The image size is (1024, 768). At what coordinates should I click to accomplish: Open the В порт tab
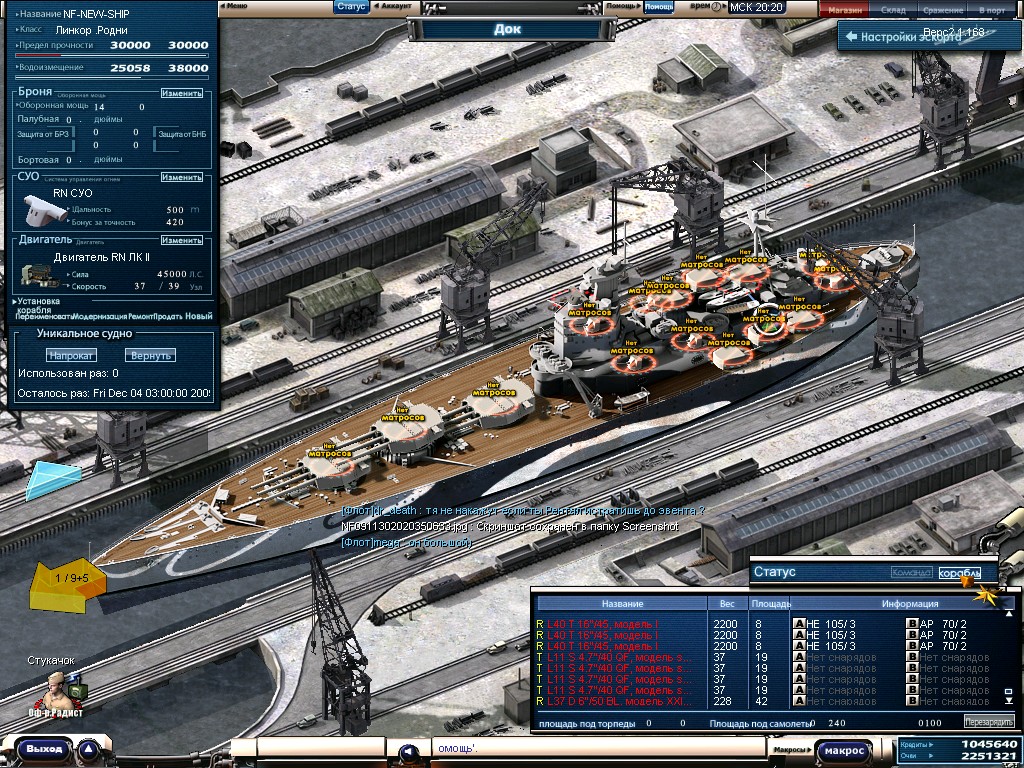[992, 9]
